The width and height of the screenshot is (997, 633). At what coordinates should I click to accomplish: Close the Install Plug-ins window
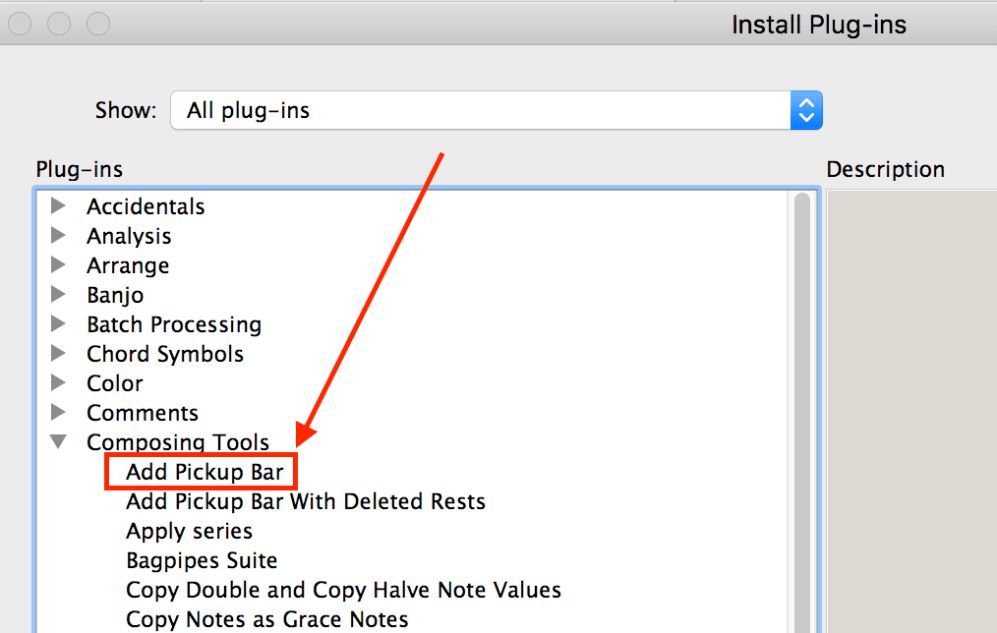tap(21, 22)
